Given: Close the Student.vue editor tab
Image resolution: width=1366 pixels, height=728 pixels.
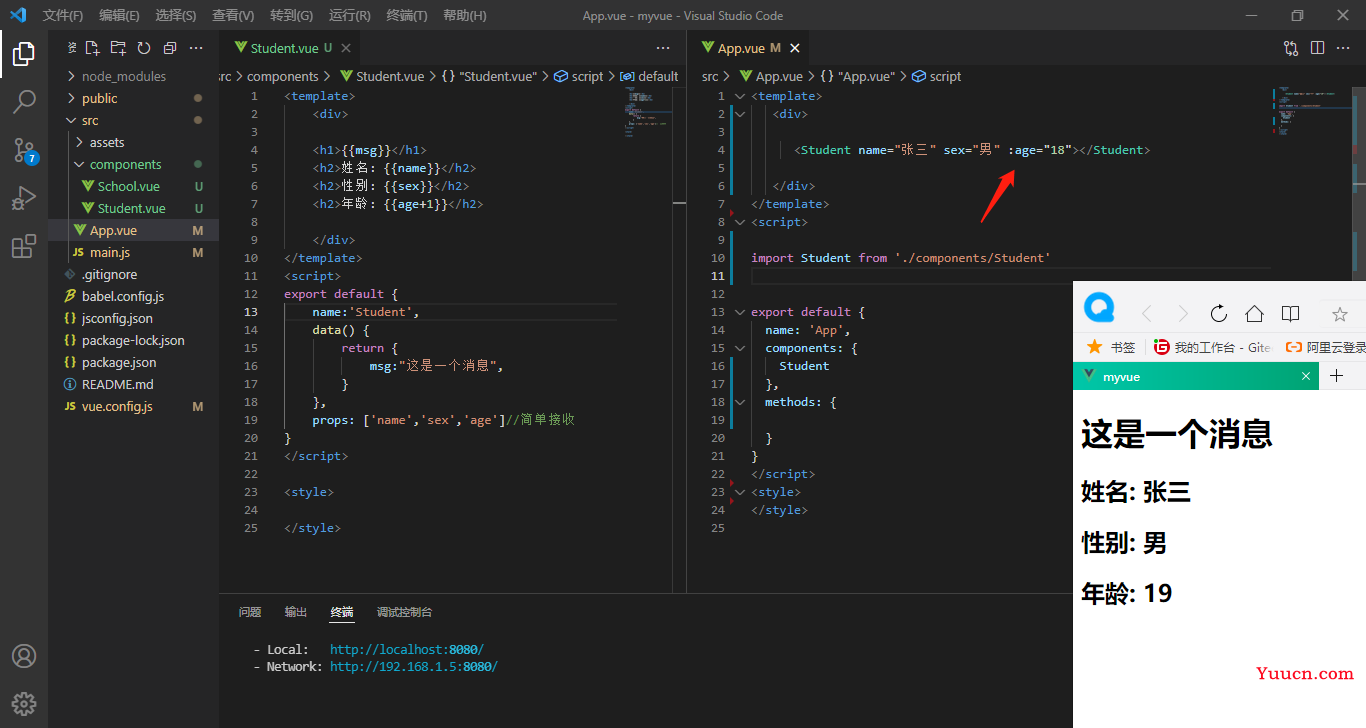Looking at the screenshot, I should coord(346,48).
